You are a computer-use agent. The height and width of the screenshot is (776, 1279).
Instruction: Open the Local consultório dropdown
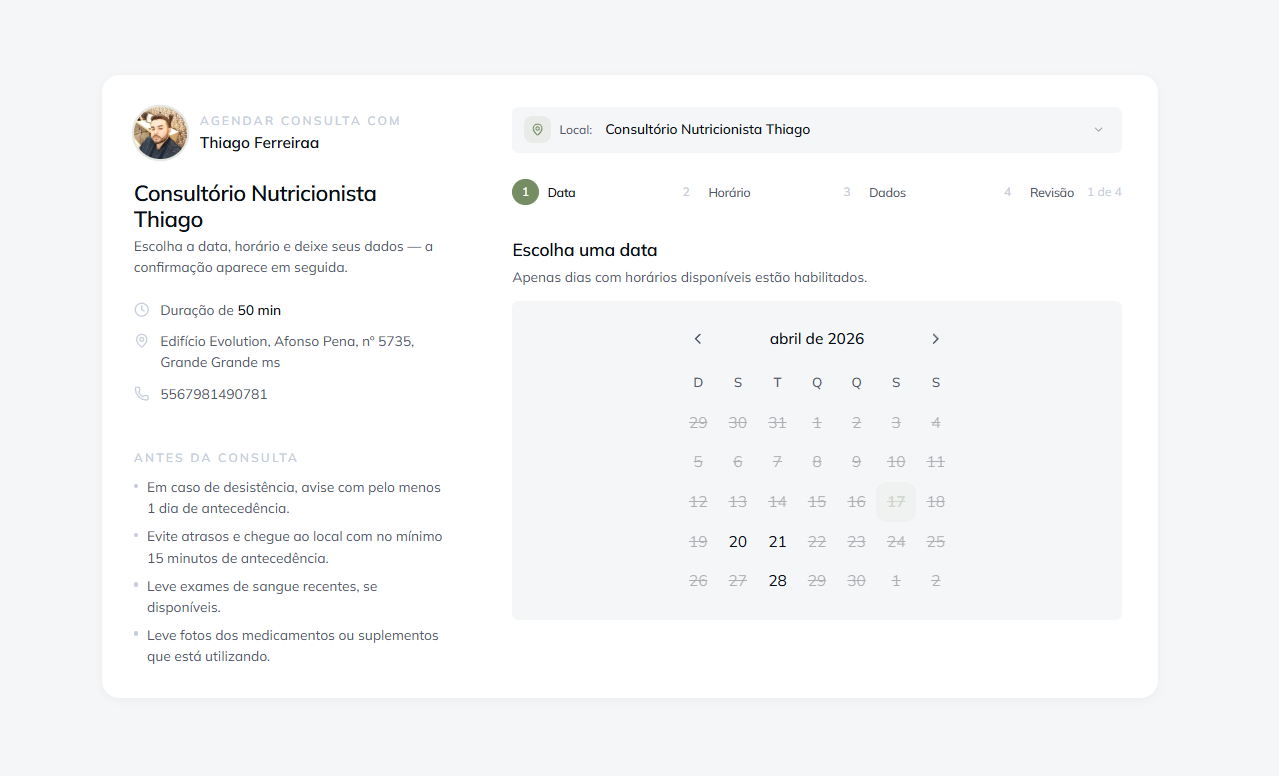click(x=816, y=130)
